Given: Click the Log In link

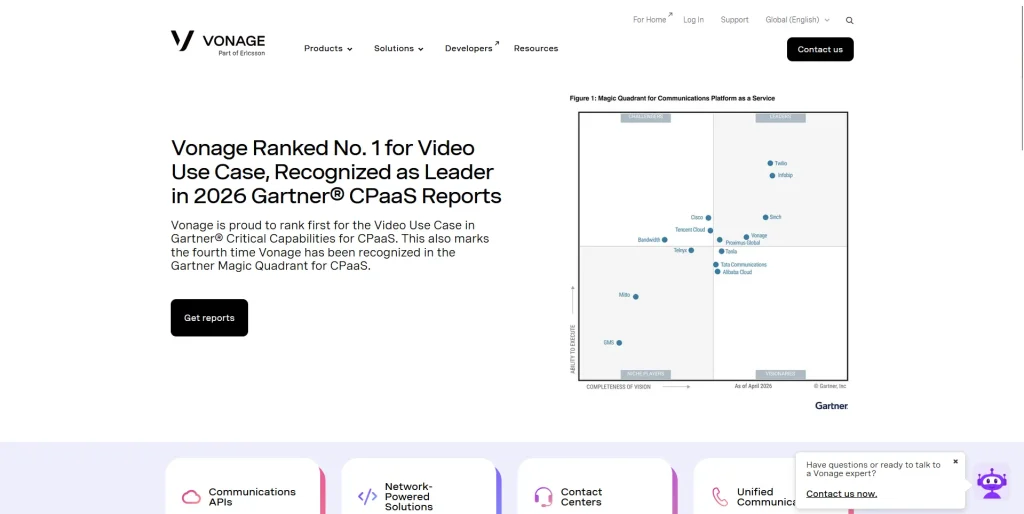Looking at the screenshot, I should point(693,20).
